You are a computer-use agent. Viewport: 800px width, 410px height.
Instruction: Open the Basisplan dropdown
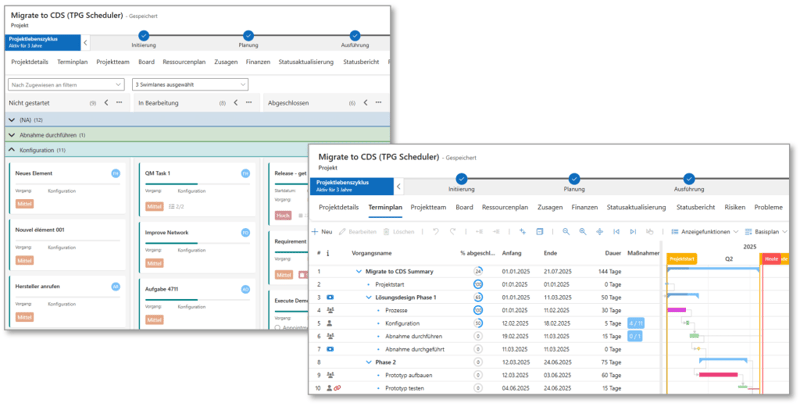[767, 232]
